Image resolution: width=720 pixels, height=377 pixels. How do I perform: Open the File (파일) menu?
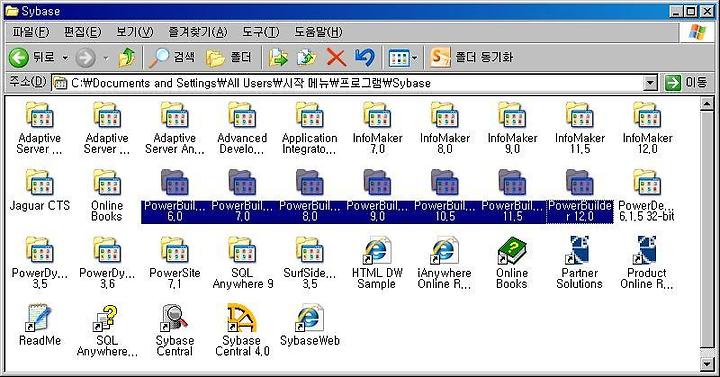30,32
